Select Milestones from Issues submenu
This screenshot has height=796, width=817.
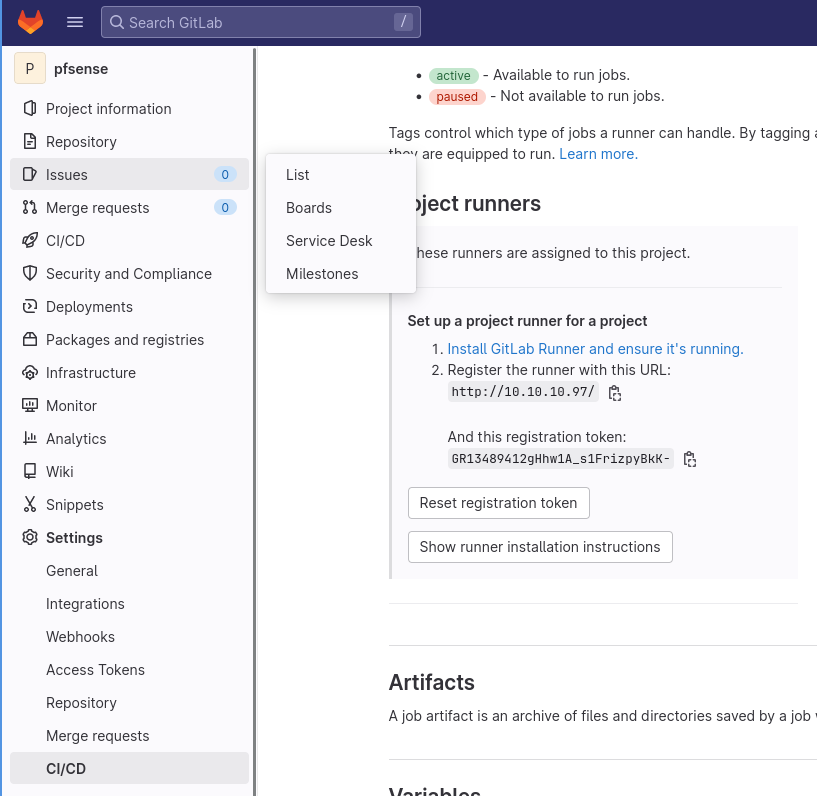coord(322,274)
